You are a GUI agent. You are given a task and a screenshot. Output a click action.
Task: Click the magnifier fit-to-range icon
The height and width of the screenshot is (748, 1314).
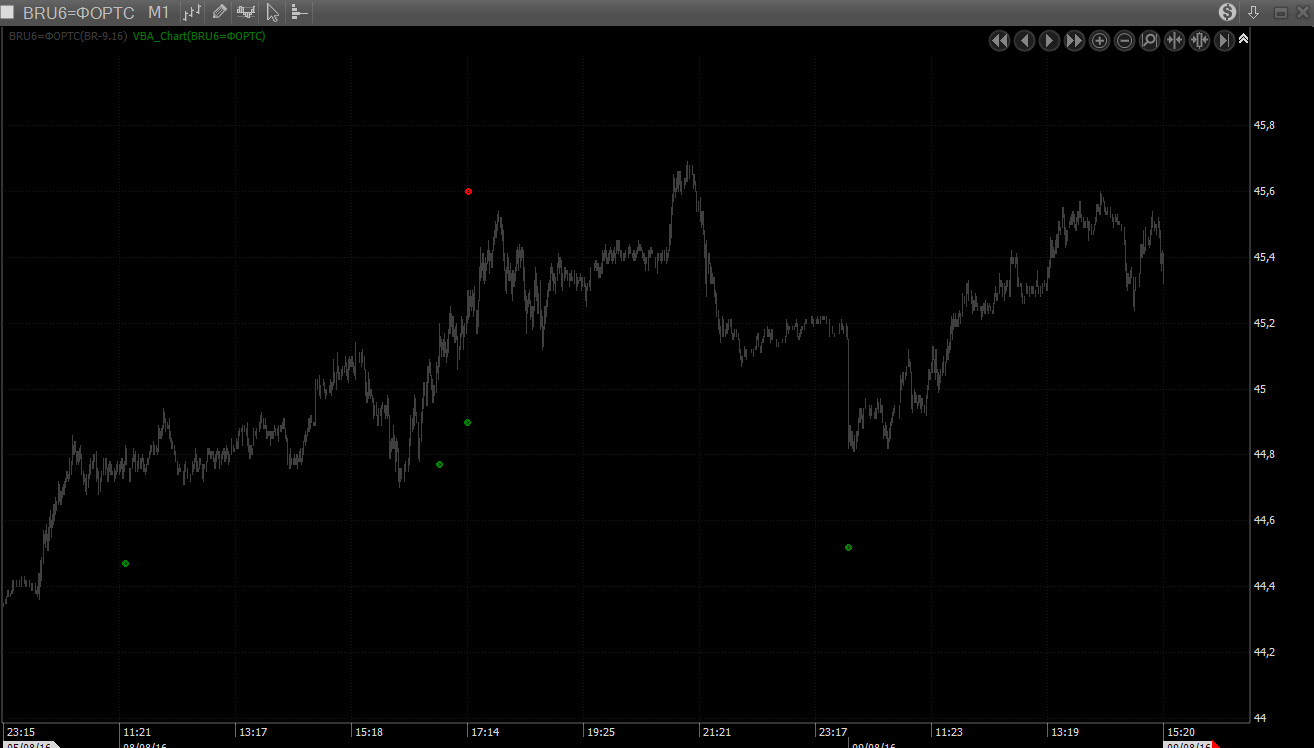click(1149, 41)
